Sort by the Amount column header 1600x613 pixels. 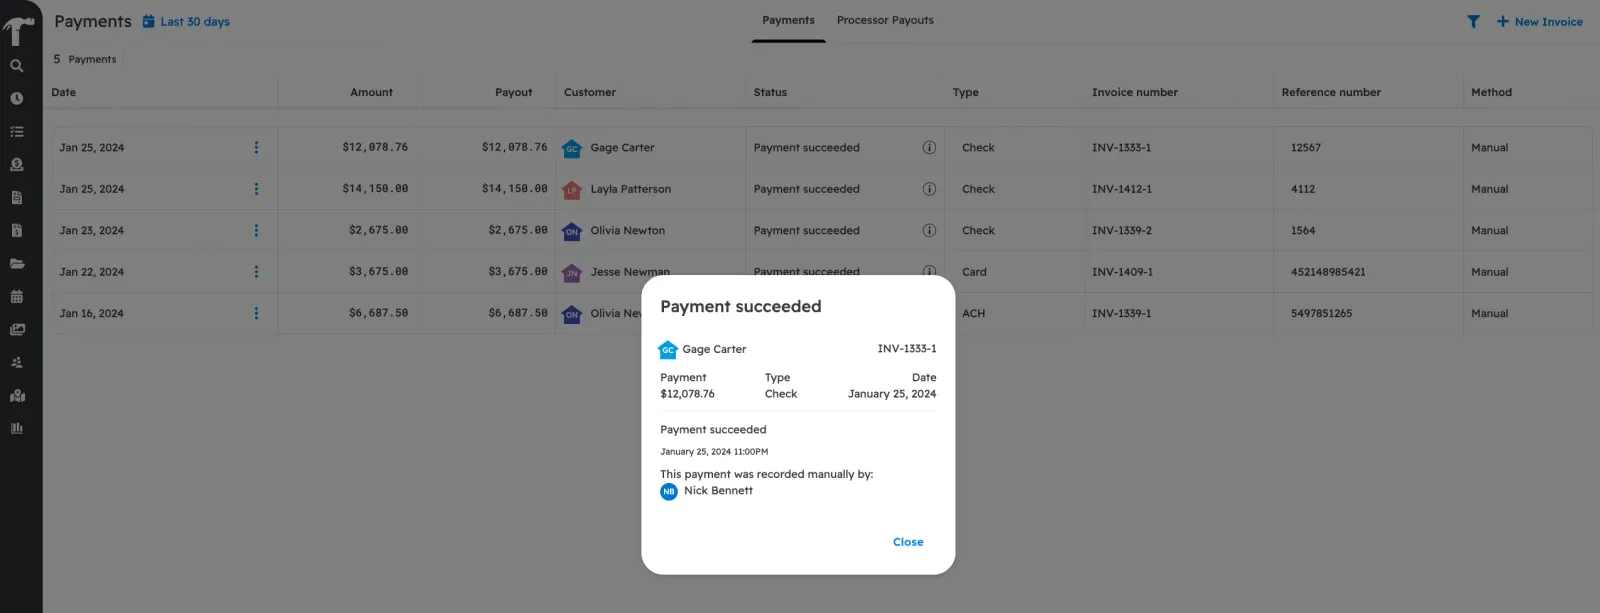371,92
